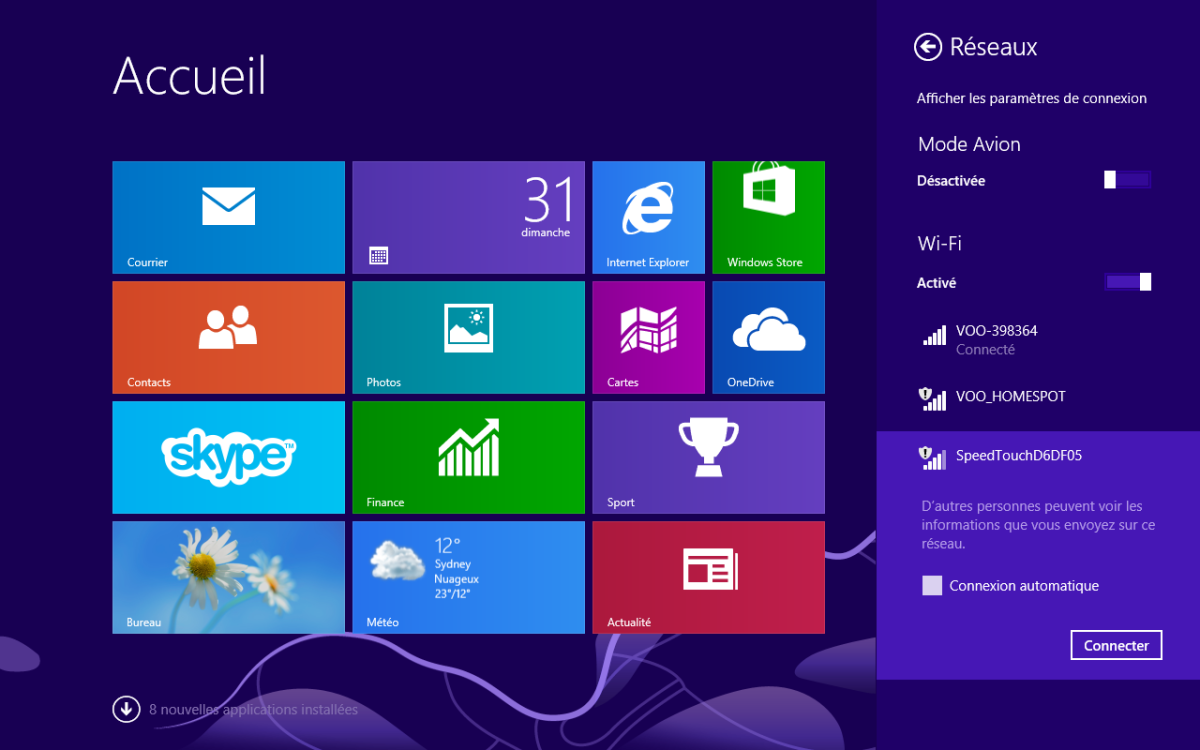
Task: Open the Bureau desktop tile
Action: [228, 577]
